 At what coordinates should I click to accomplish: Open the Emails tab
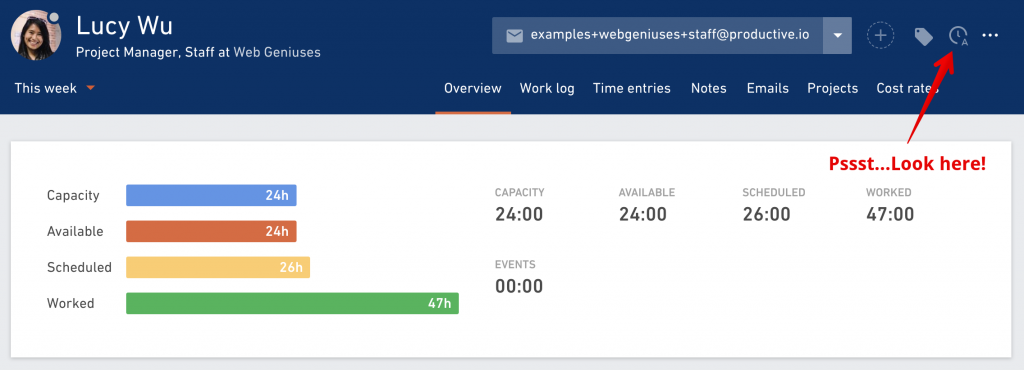[767, 88]
